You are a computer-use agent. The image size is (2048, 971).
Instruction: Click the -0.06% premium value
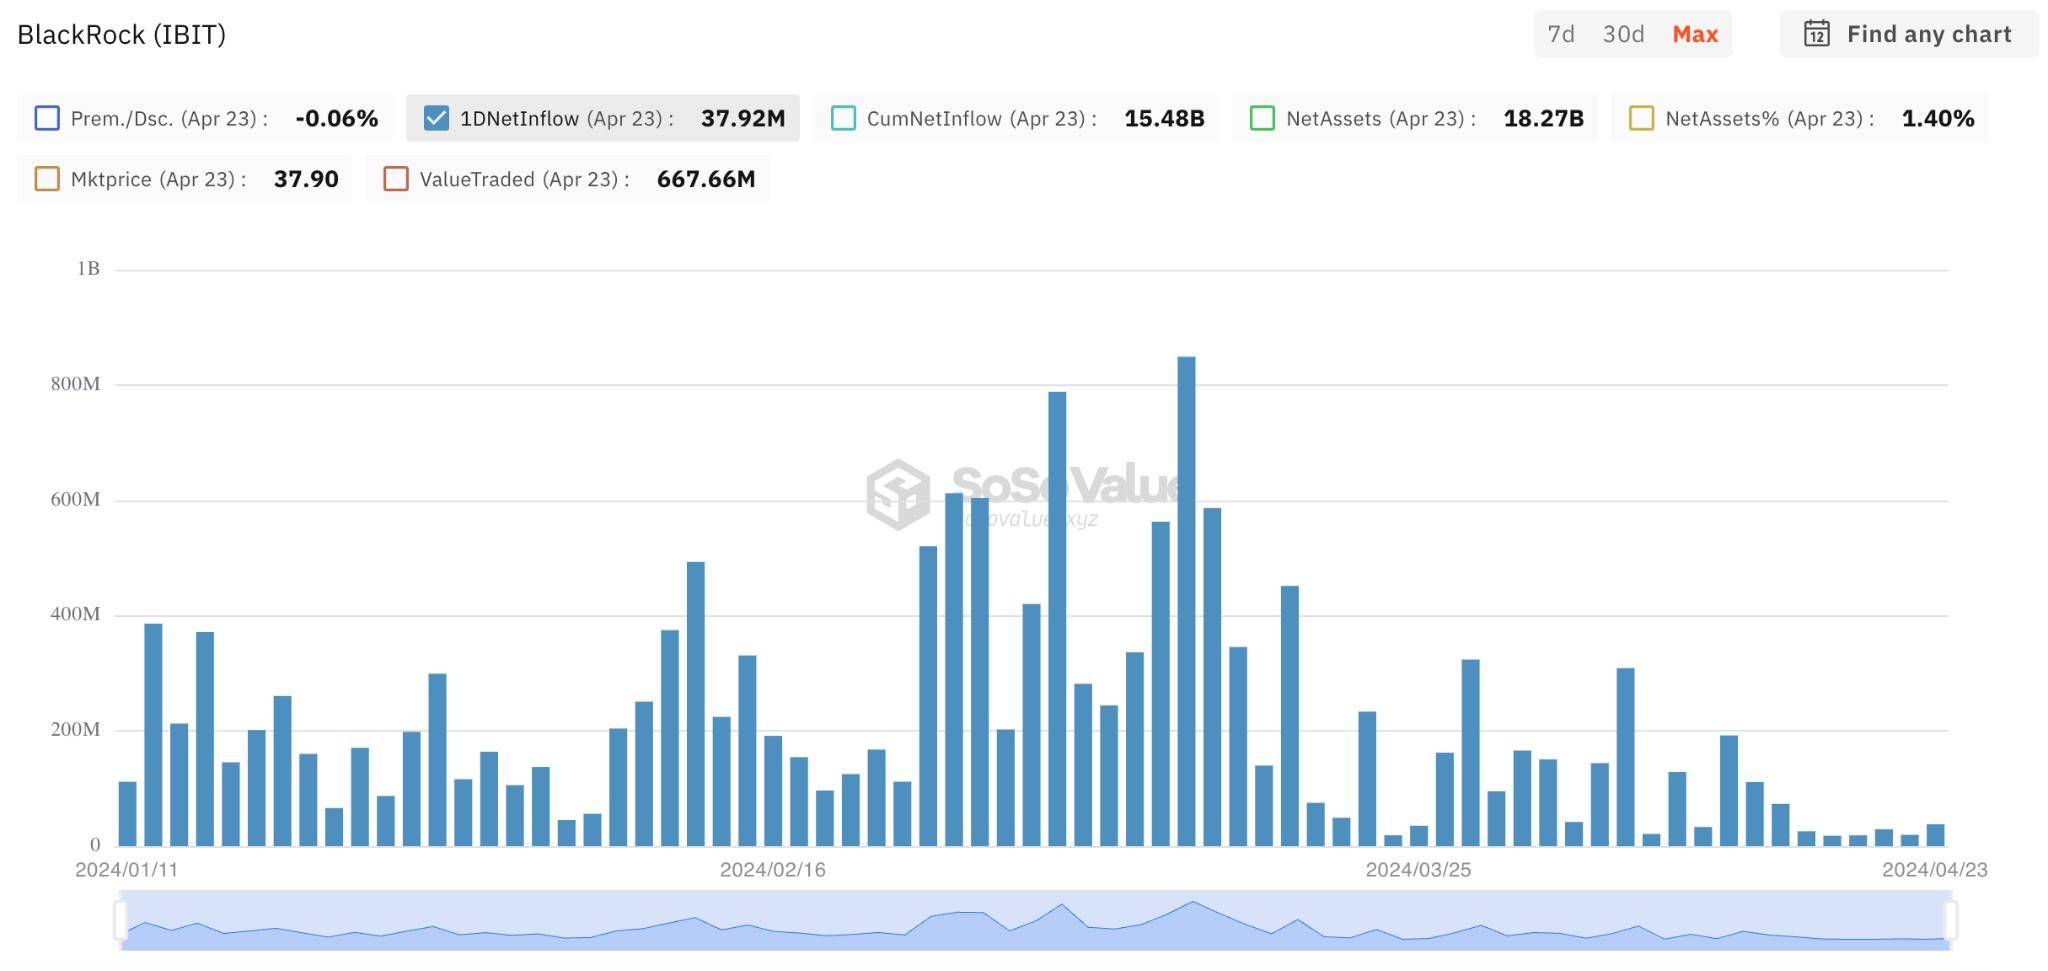point(337,118)
